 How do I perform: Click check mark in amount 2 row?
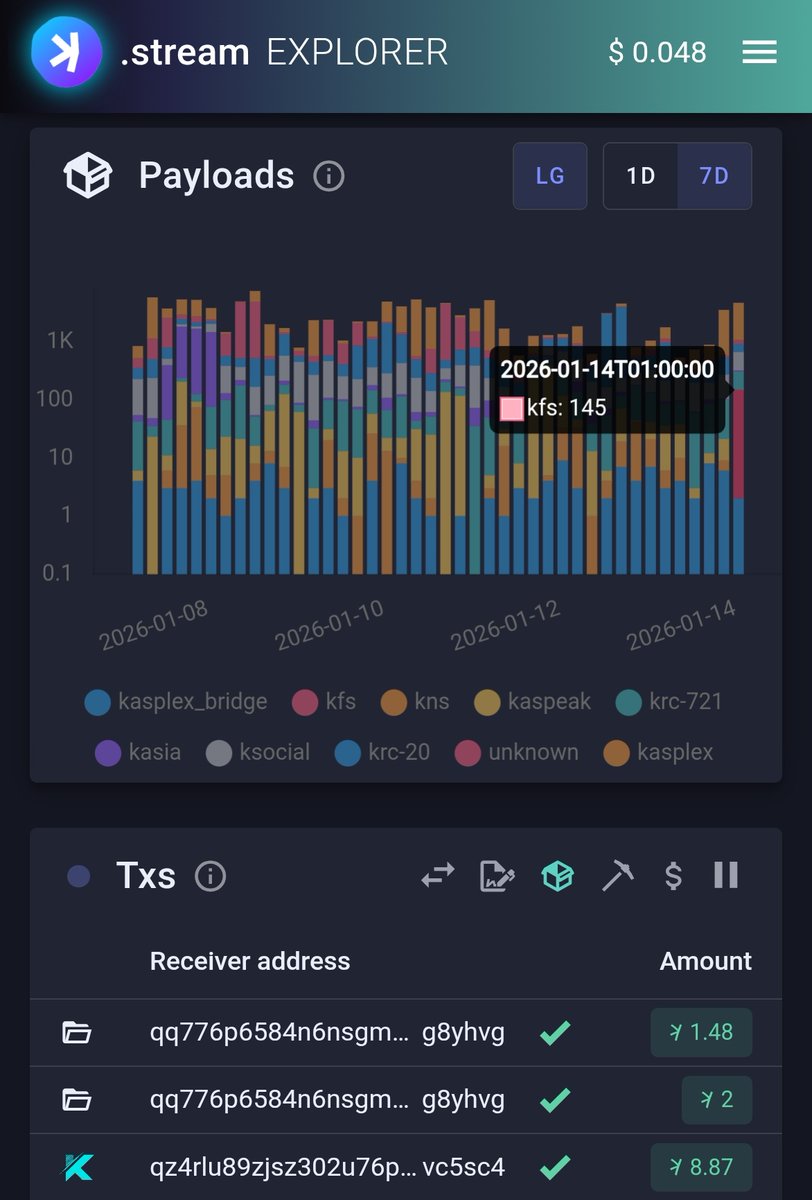[x=555, y=1100]
